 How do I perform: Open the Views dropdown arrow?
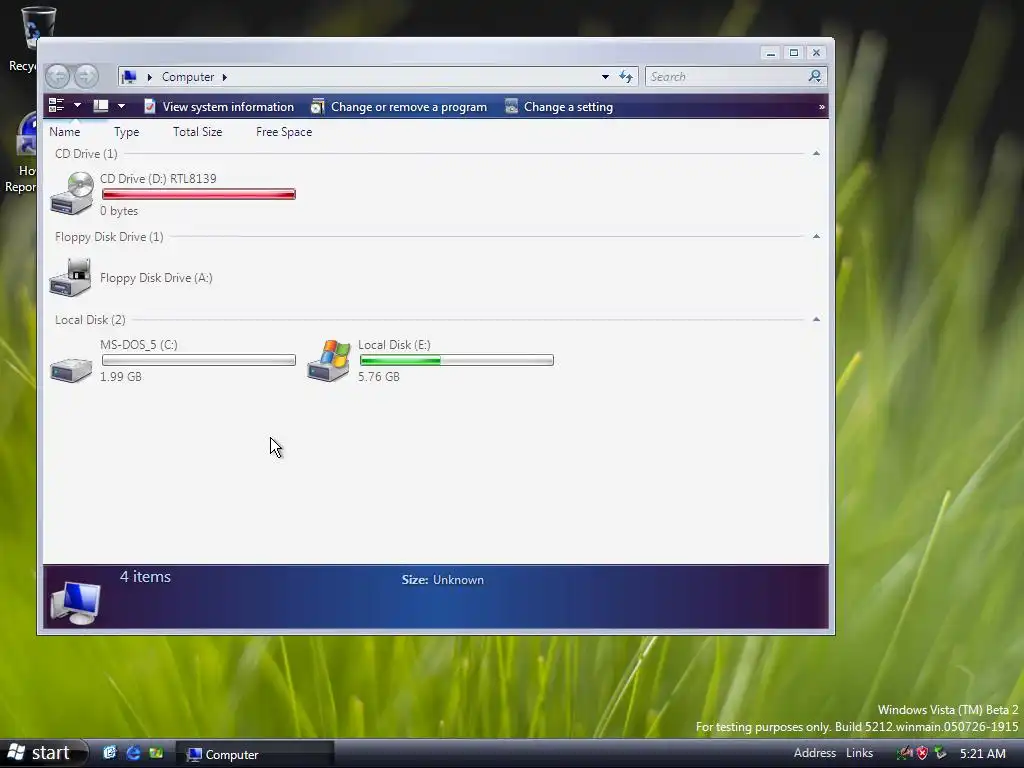(121, 105)
